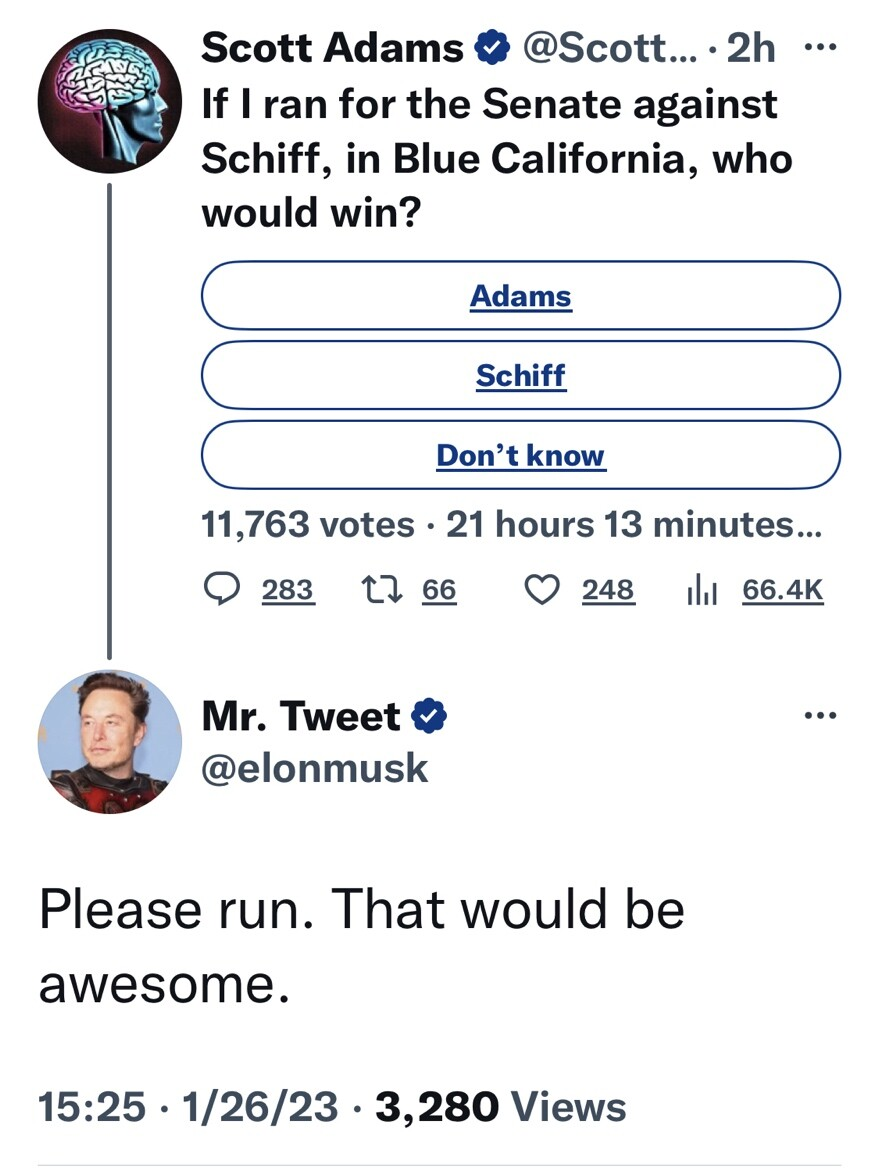Click the Scott Adams display name
879x1168 pixels.
(333, 48)
